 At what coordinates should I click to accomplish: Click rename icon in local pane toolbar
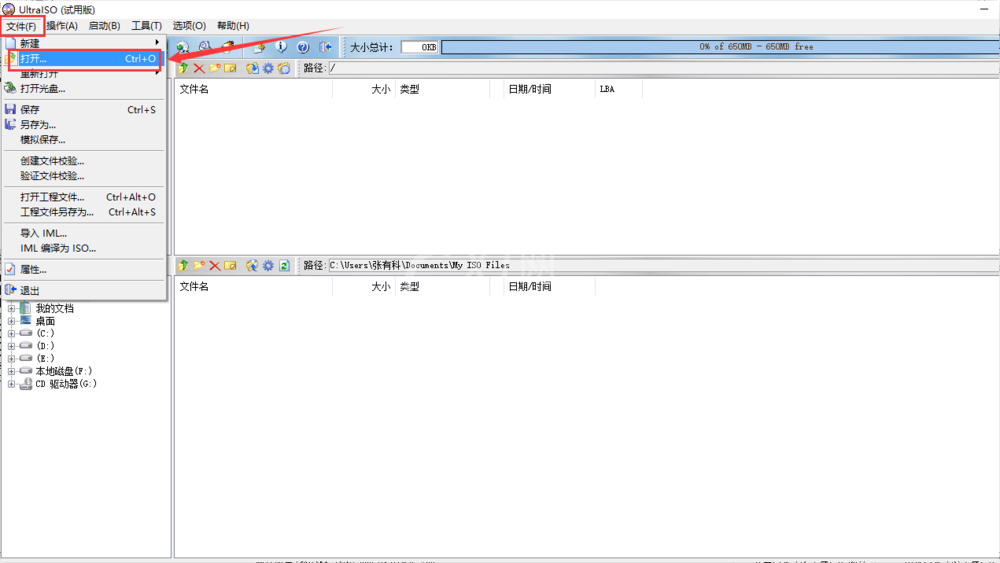pos(230,265)
